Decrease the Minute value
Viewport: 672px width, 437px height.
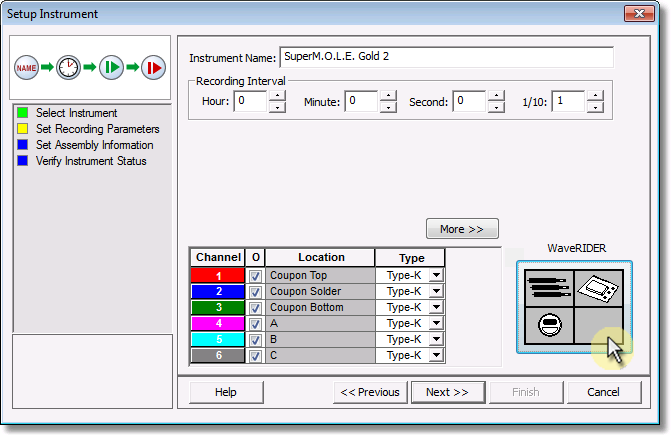(x=388, y=107)
